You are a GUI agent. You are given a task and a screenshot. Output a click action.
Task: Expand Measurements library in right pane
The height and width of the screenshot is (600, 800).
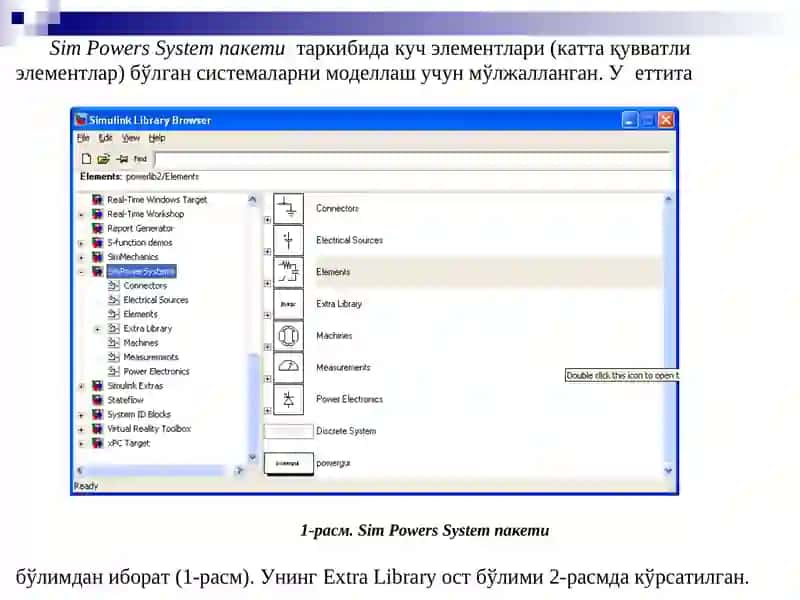[x=267, y=379]
